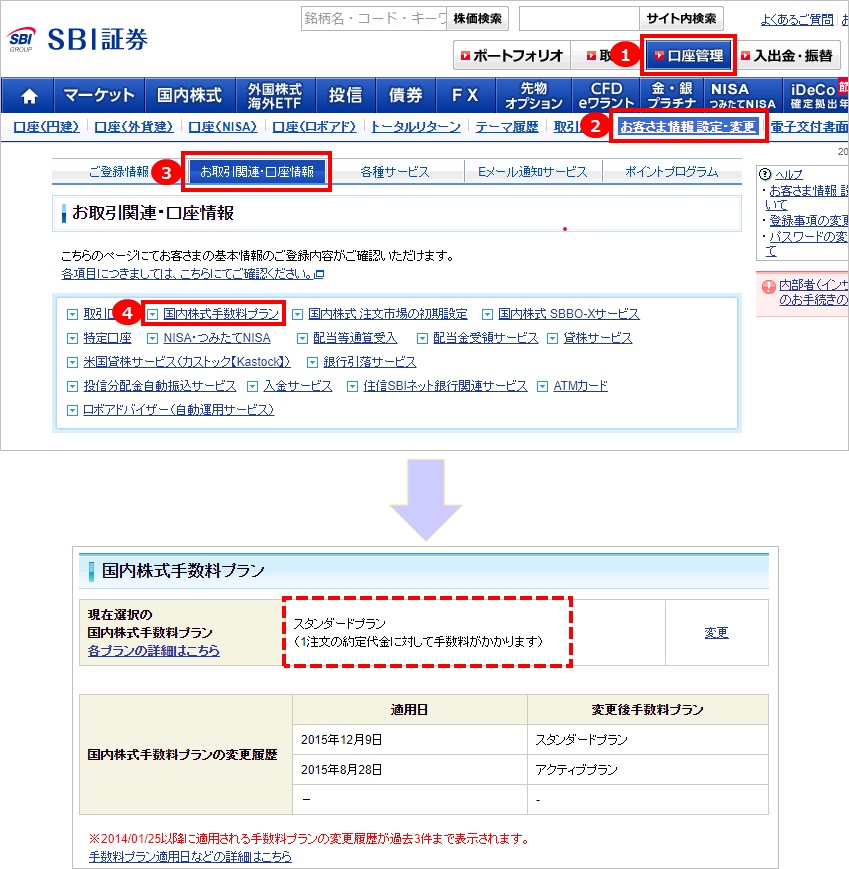This screenshot has height=869, width=849.
Task: Go to 口座(外貨建) sub-menu link
Action: [x=134, y=127]
